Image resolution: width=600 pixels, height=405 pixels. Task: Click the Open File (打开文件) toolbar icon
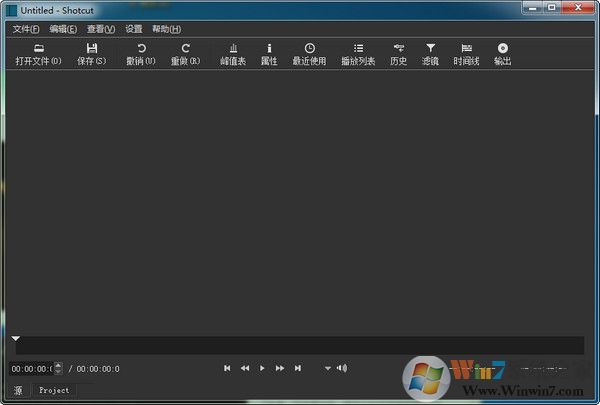click(x=38, y=49)
